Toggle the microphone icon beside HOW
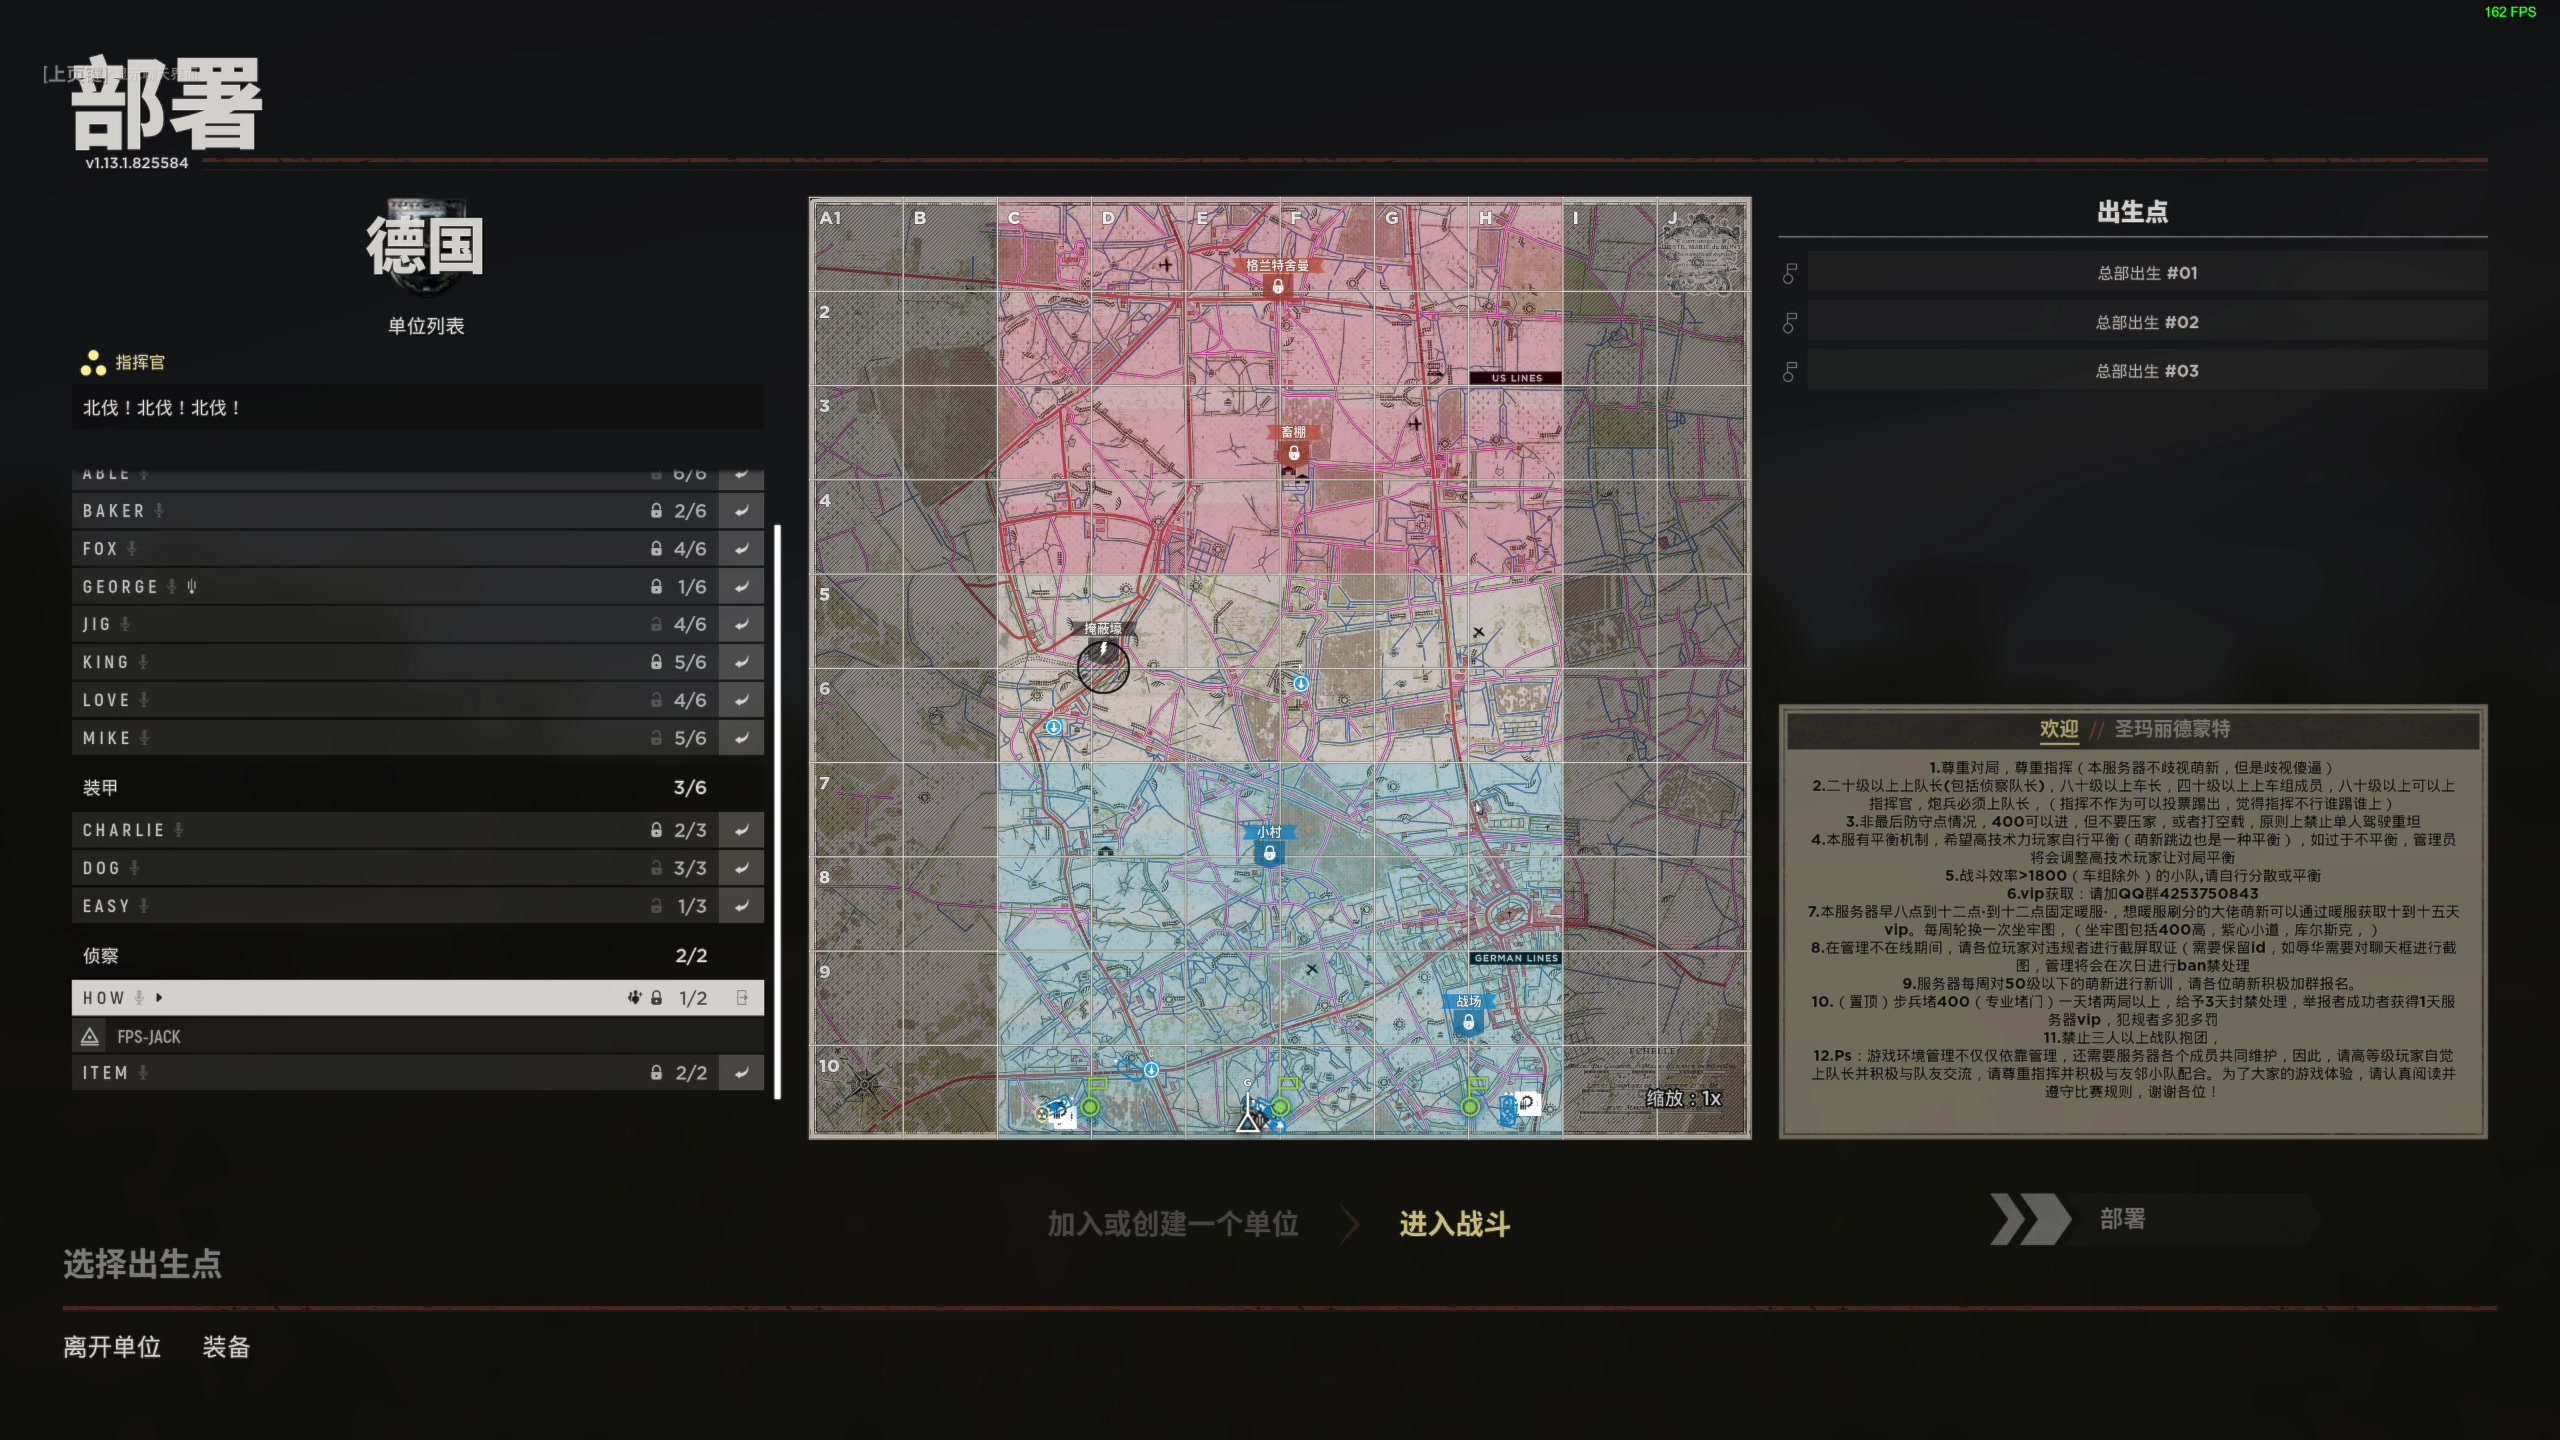This screenshot has height=1440, width=2560. 140,998
